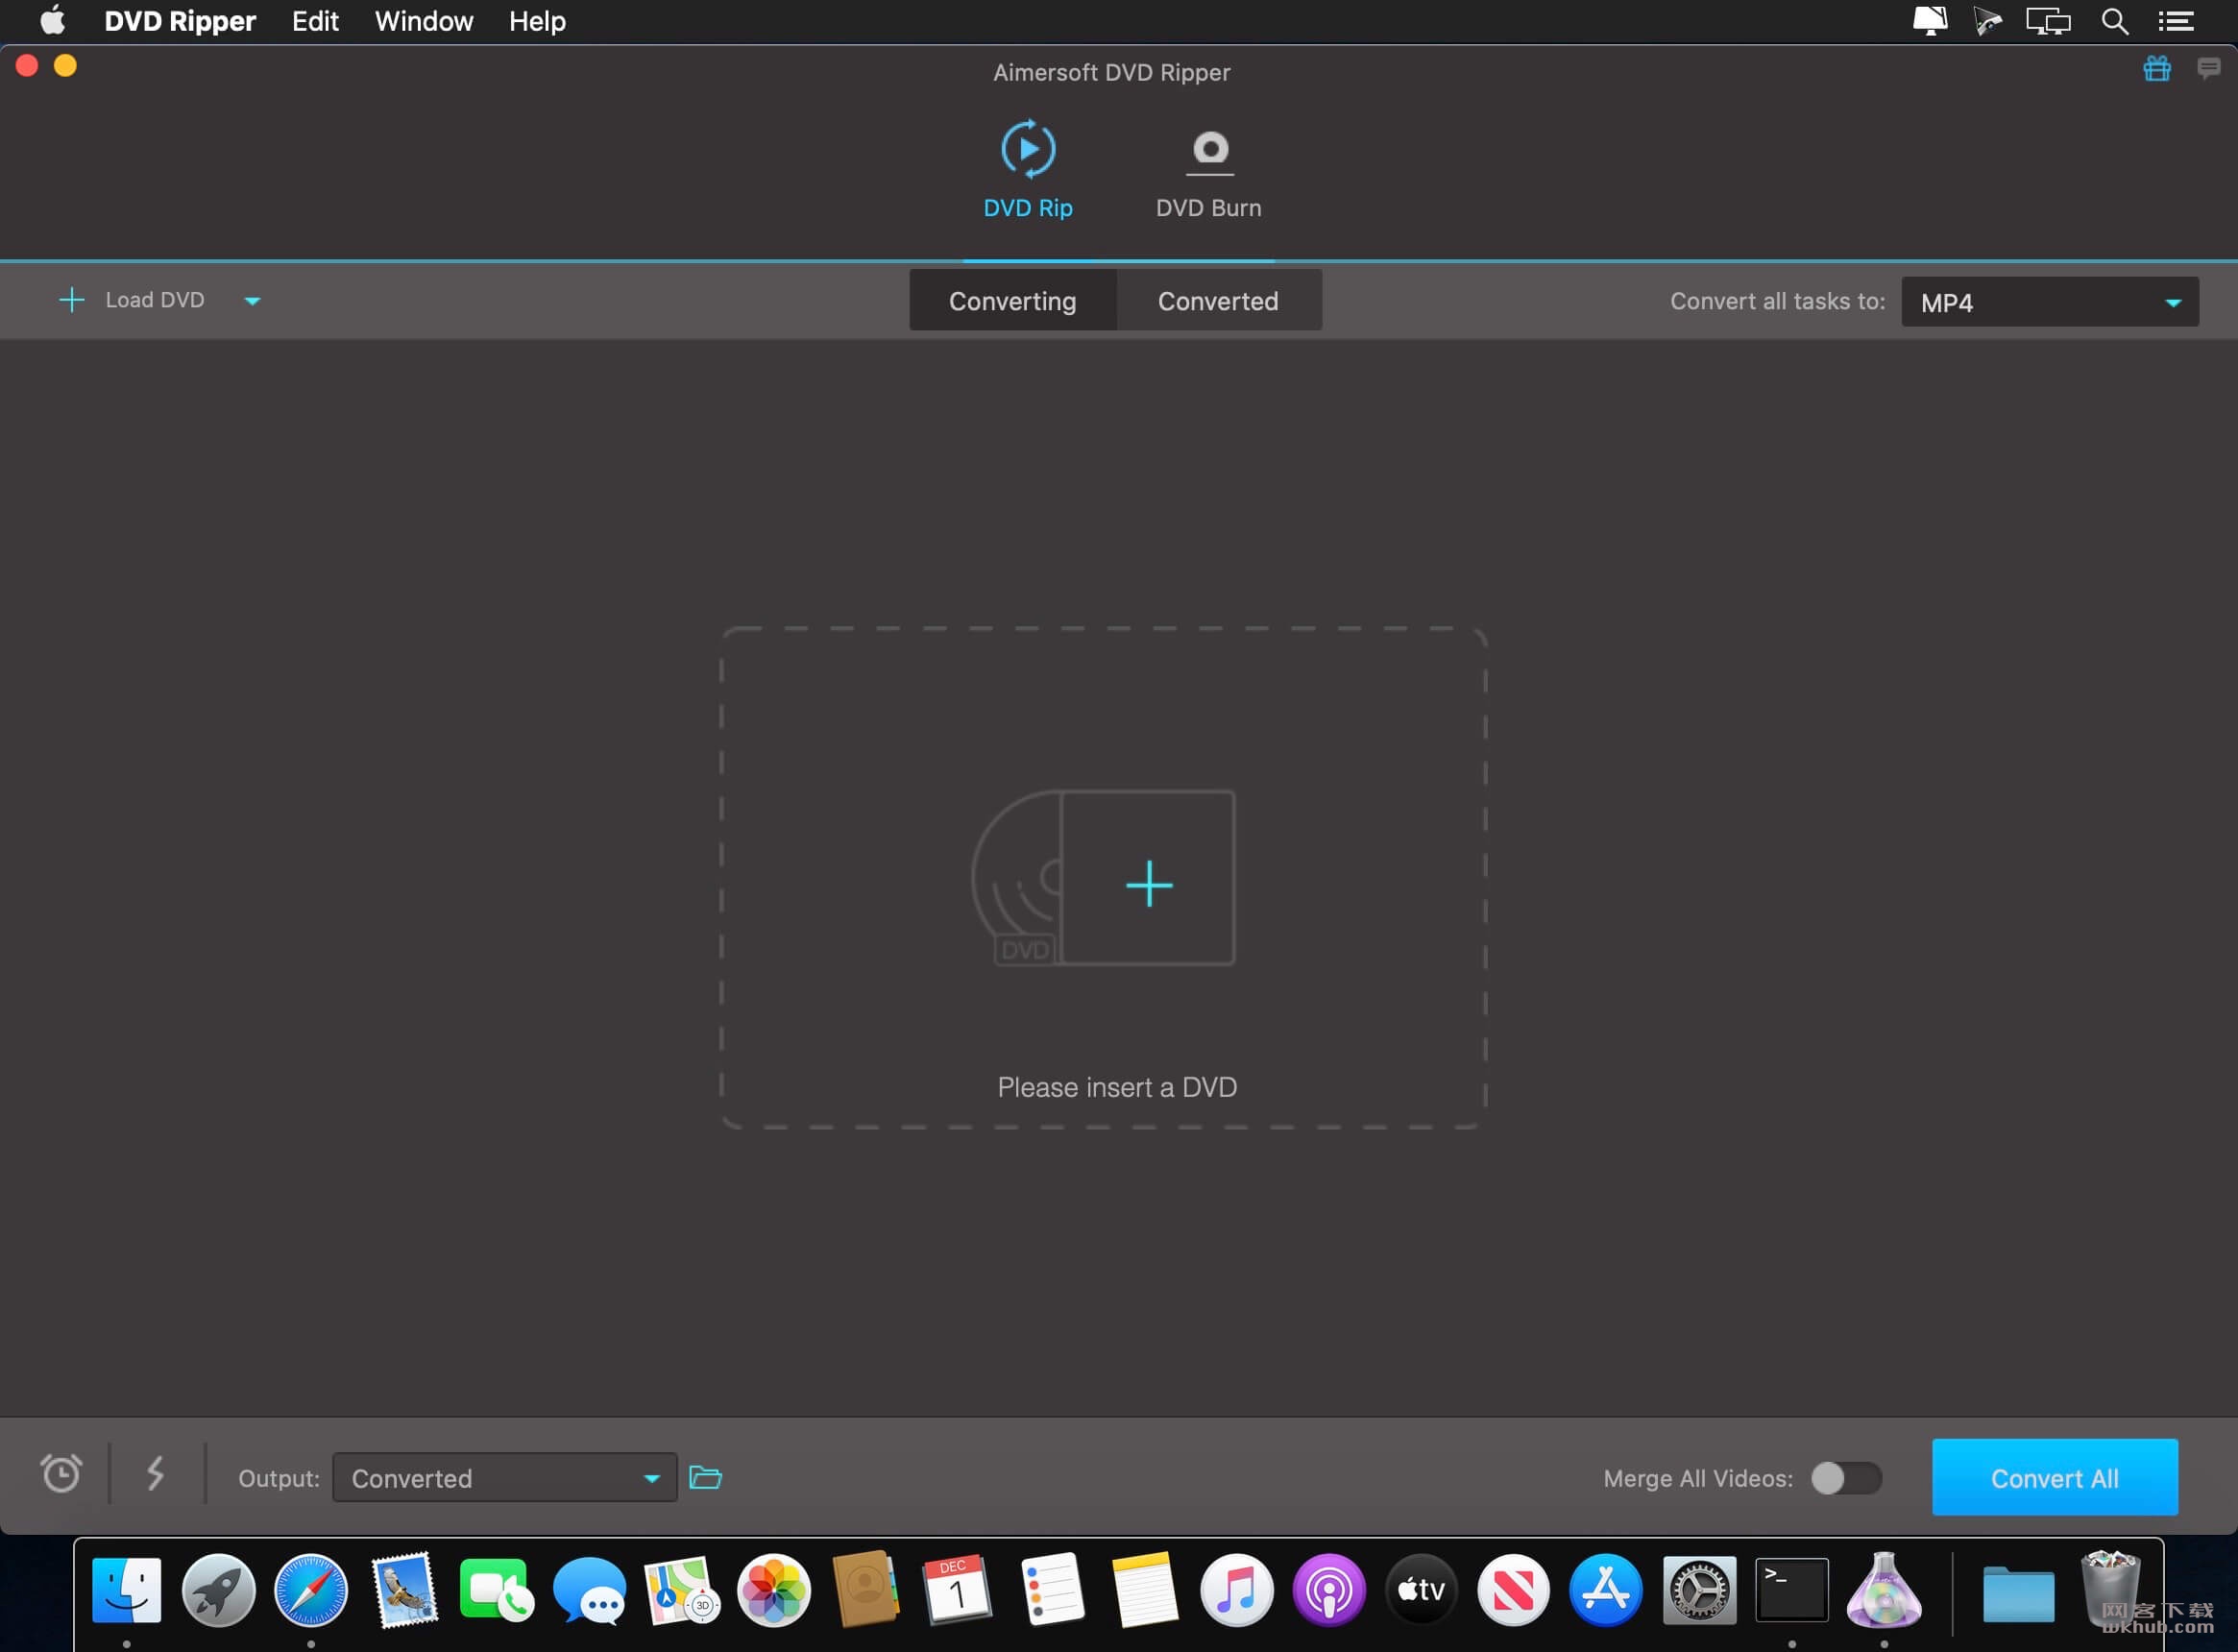Image resolution: width=2238 pixels, height=1652 pixels.
Task: Open the DVD Ripper flask icon in Dock
Action: pyautogui.click(x=1884, y=1590)
